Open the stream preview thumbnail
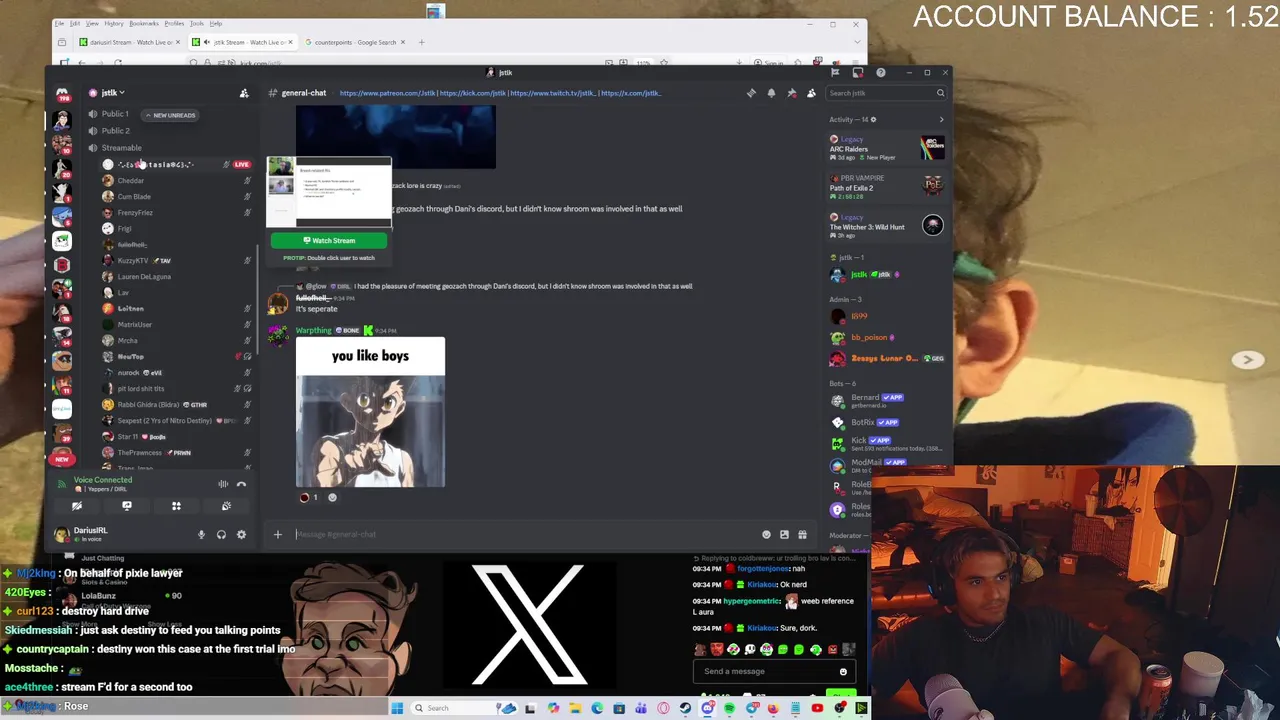Viewport: 1280px width, 720px height. click(x=329, y=191)
